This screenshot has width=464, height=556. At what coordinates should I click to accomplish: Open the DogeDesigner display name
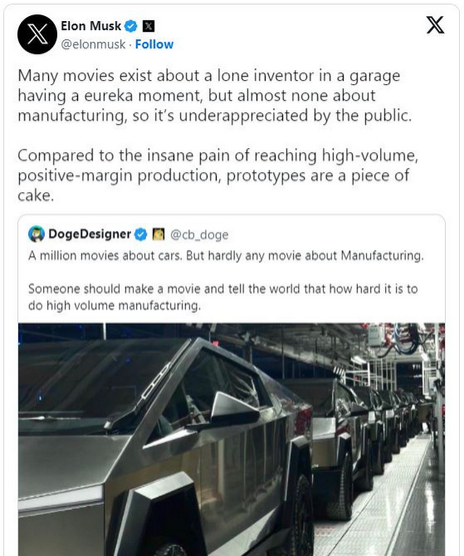tap(90, 234)
